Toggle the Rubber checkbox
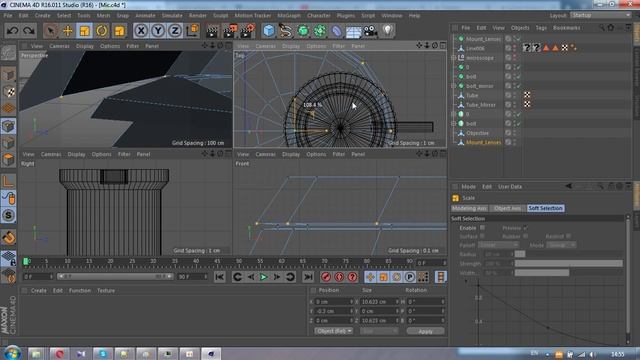Viewport: 640px width, 360px height. tap(525, 236)
